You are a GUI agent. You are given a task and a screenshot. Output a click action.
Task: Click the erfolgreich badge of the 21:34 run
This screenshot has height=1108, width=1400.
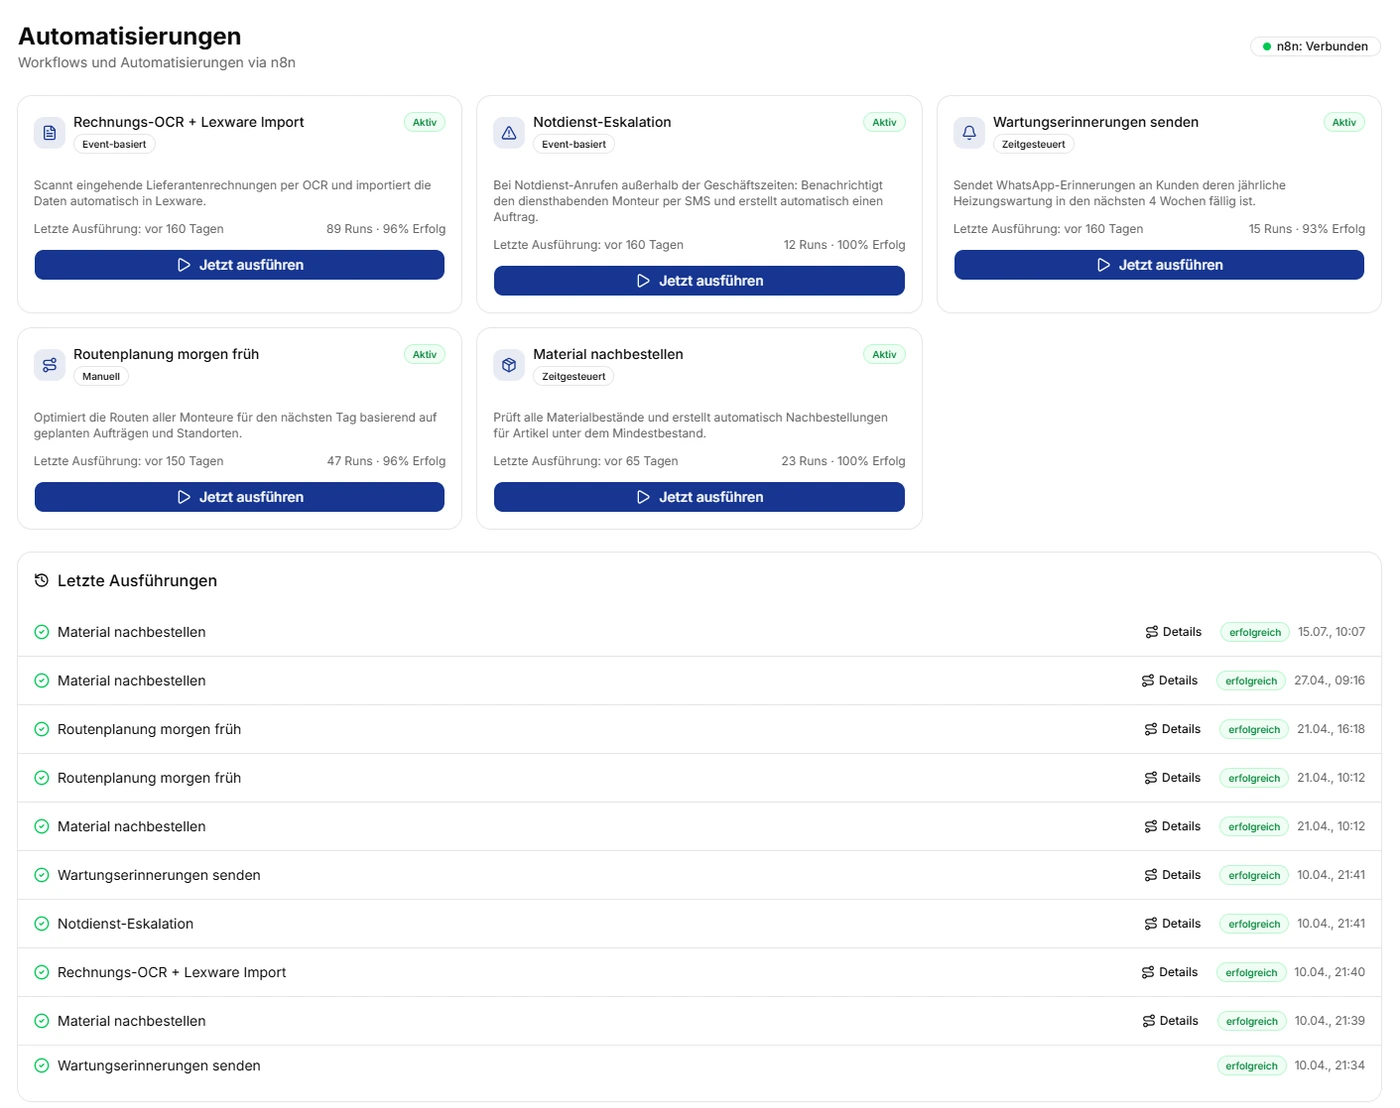pyautogui.click(x=1252, y=1066)
